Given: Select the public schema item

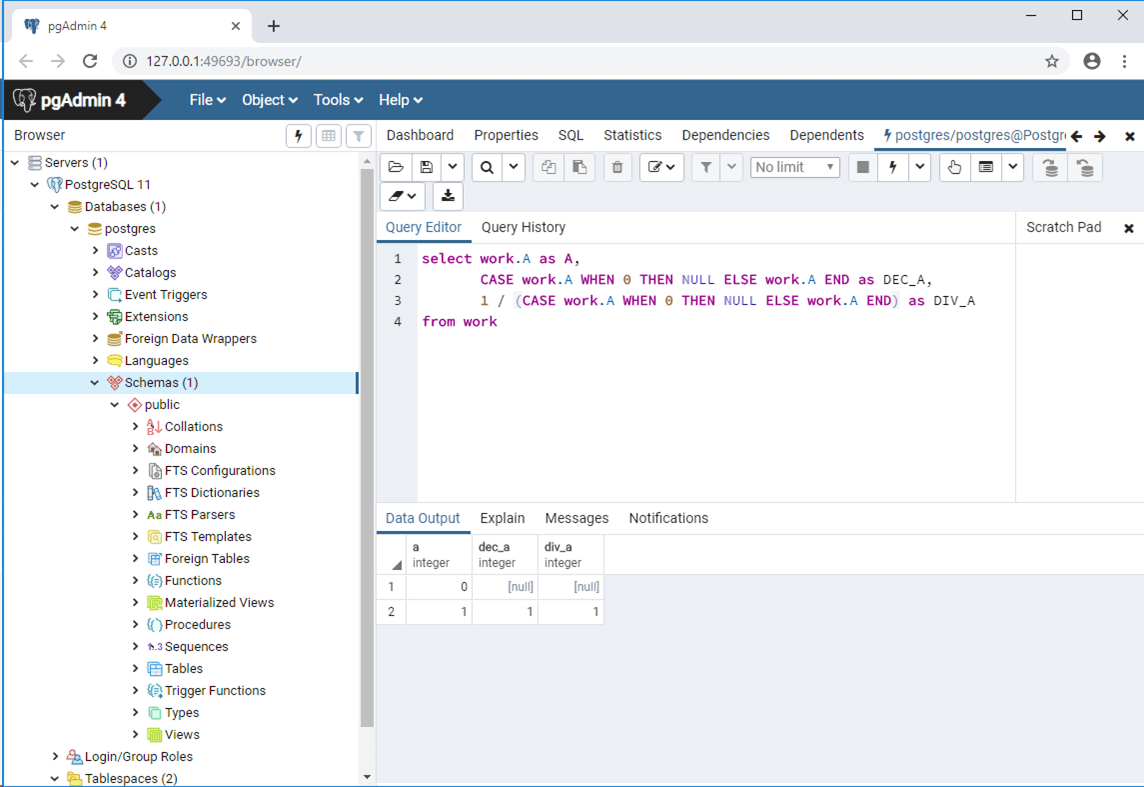Looking at the screenshot, I should [162, 404].
